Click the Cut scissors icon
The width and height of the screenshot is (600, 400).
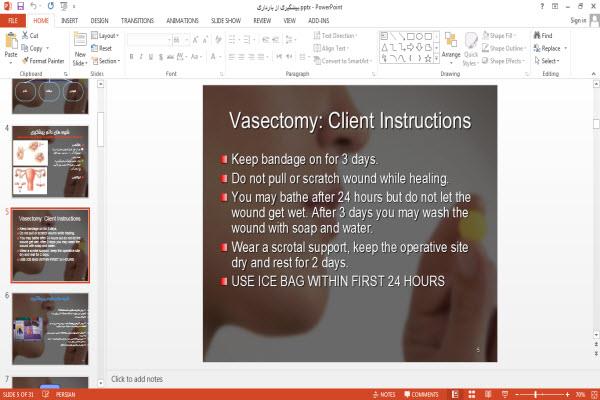[25, 35]
